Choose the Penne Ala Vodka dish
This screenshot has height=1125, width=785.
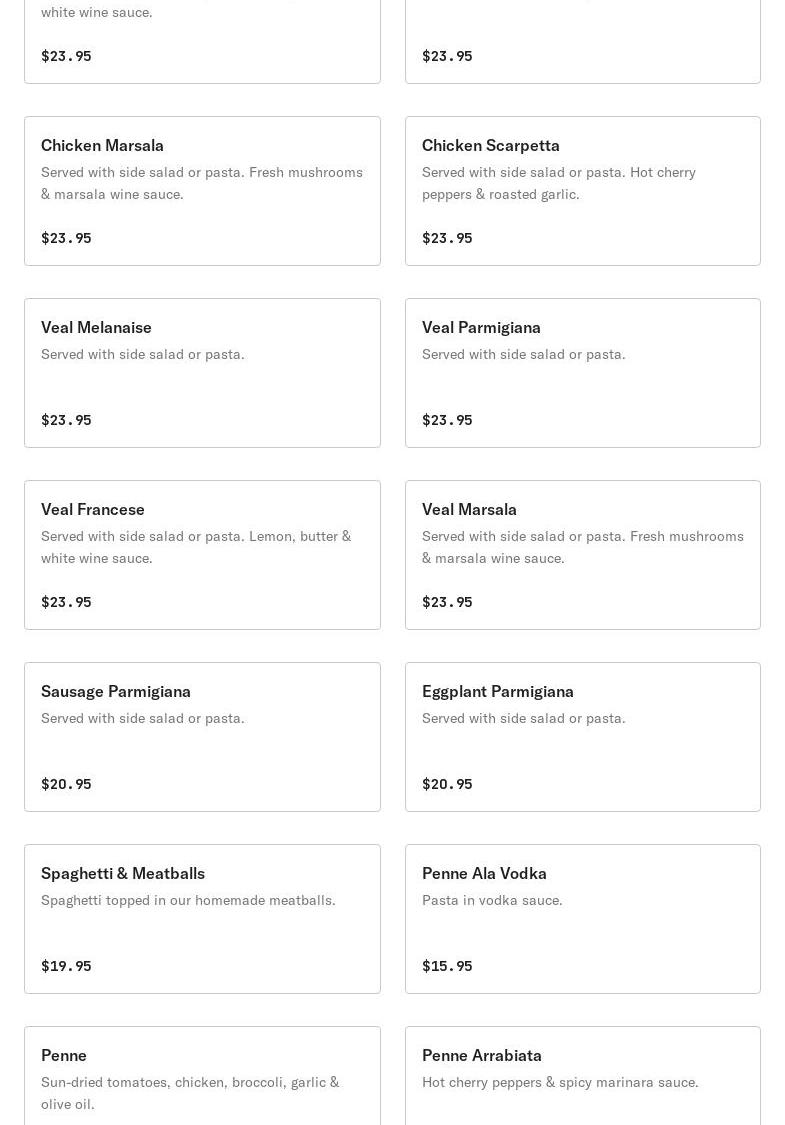(582, 919)
